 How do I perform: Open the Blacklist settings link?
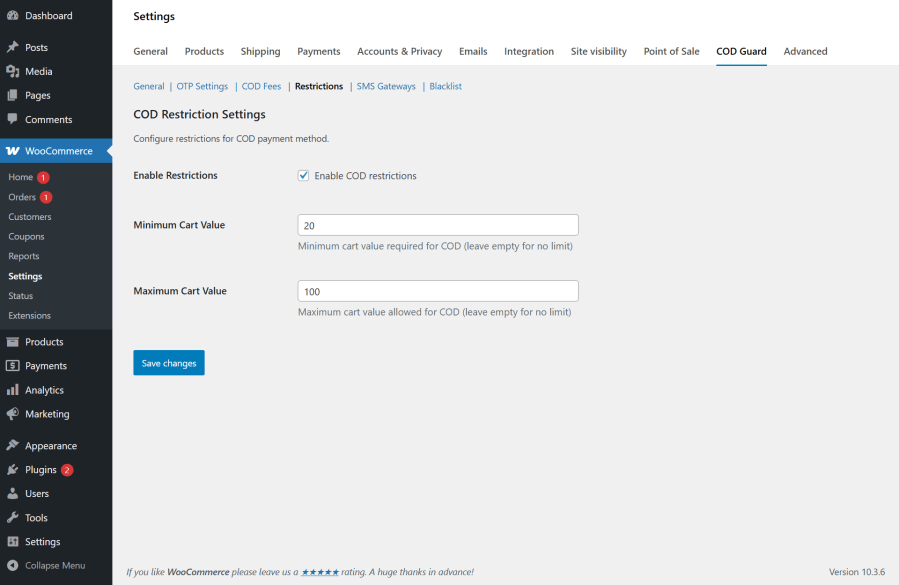click(x=445, y=86)
